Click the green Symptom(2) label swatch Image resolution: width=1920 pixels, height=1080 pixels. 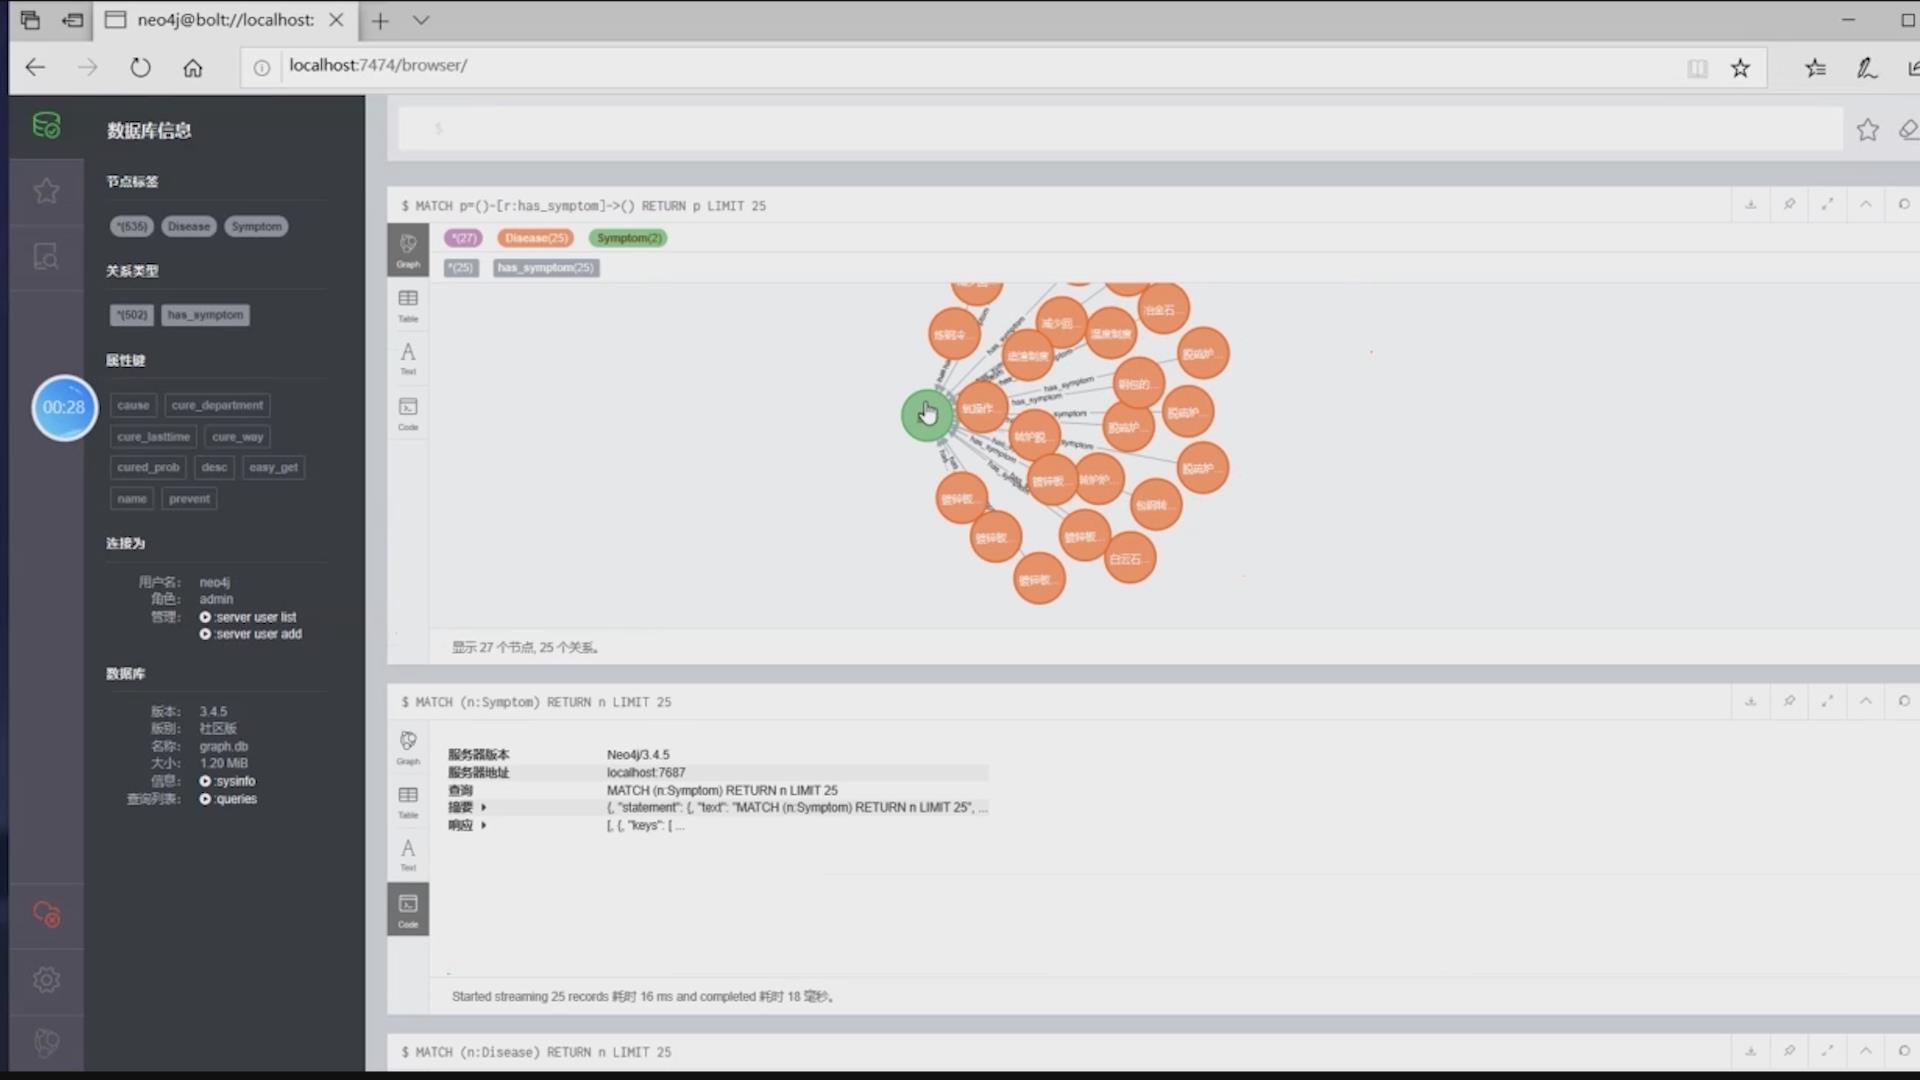(629, 238)
